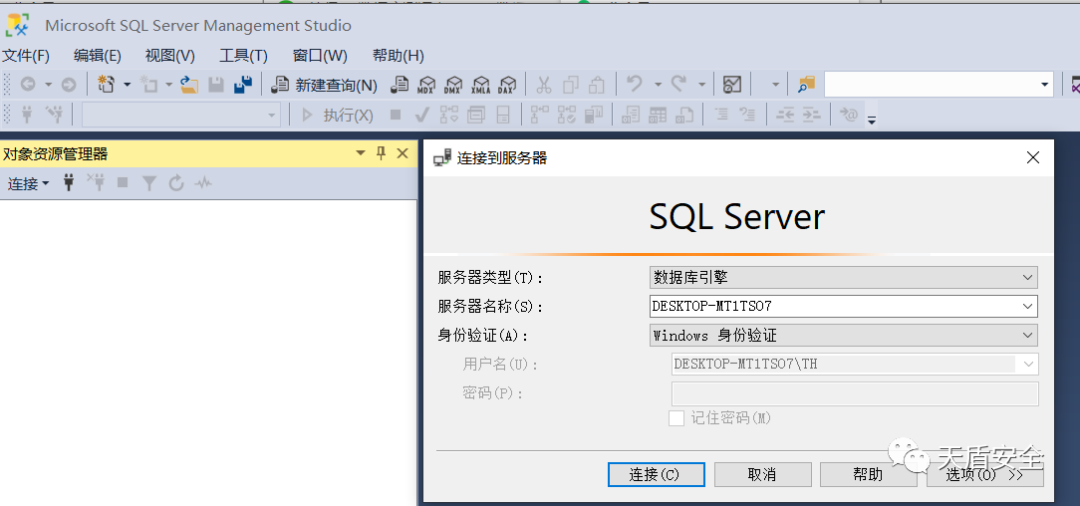
Task: Click the Open File folder icon
Action: point(189,85)
